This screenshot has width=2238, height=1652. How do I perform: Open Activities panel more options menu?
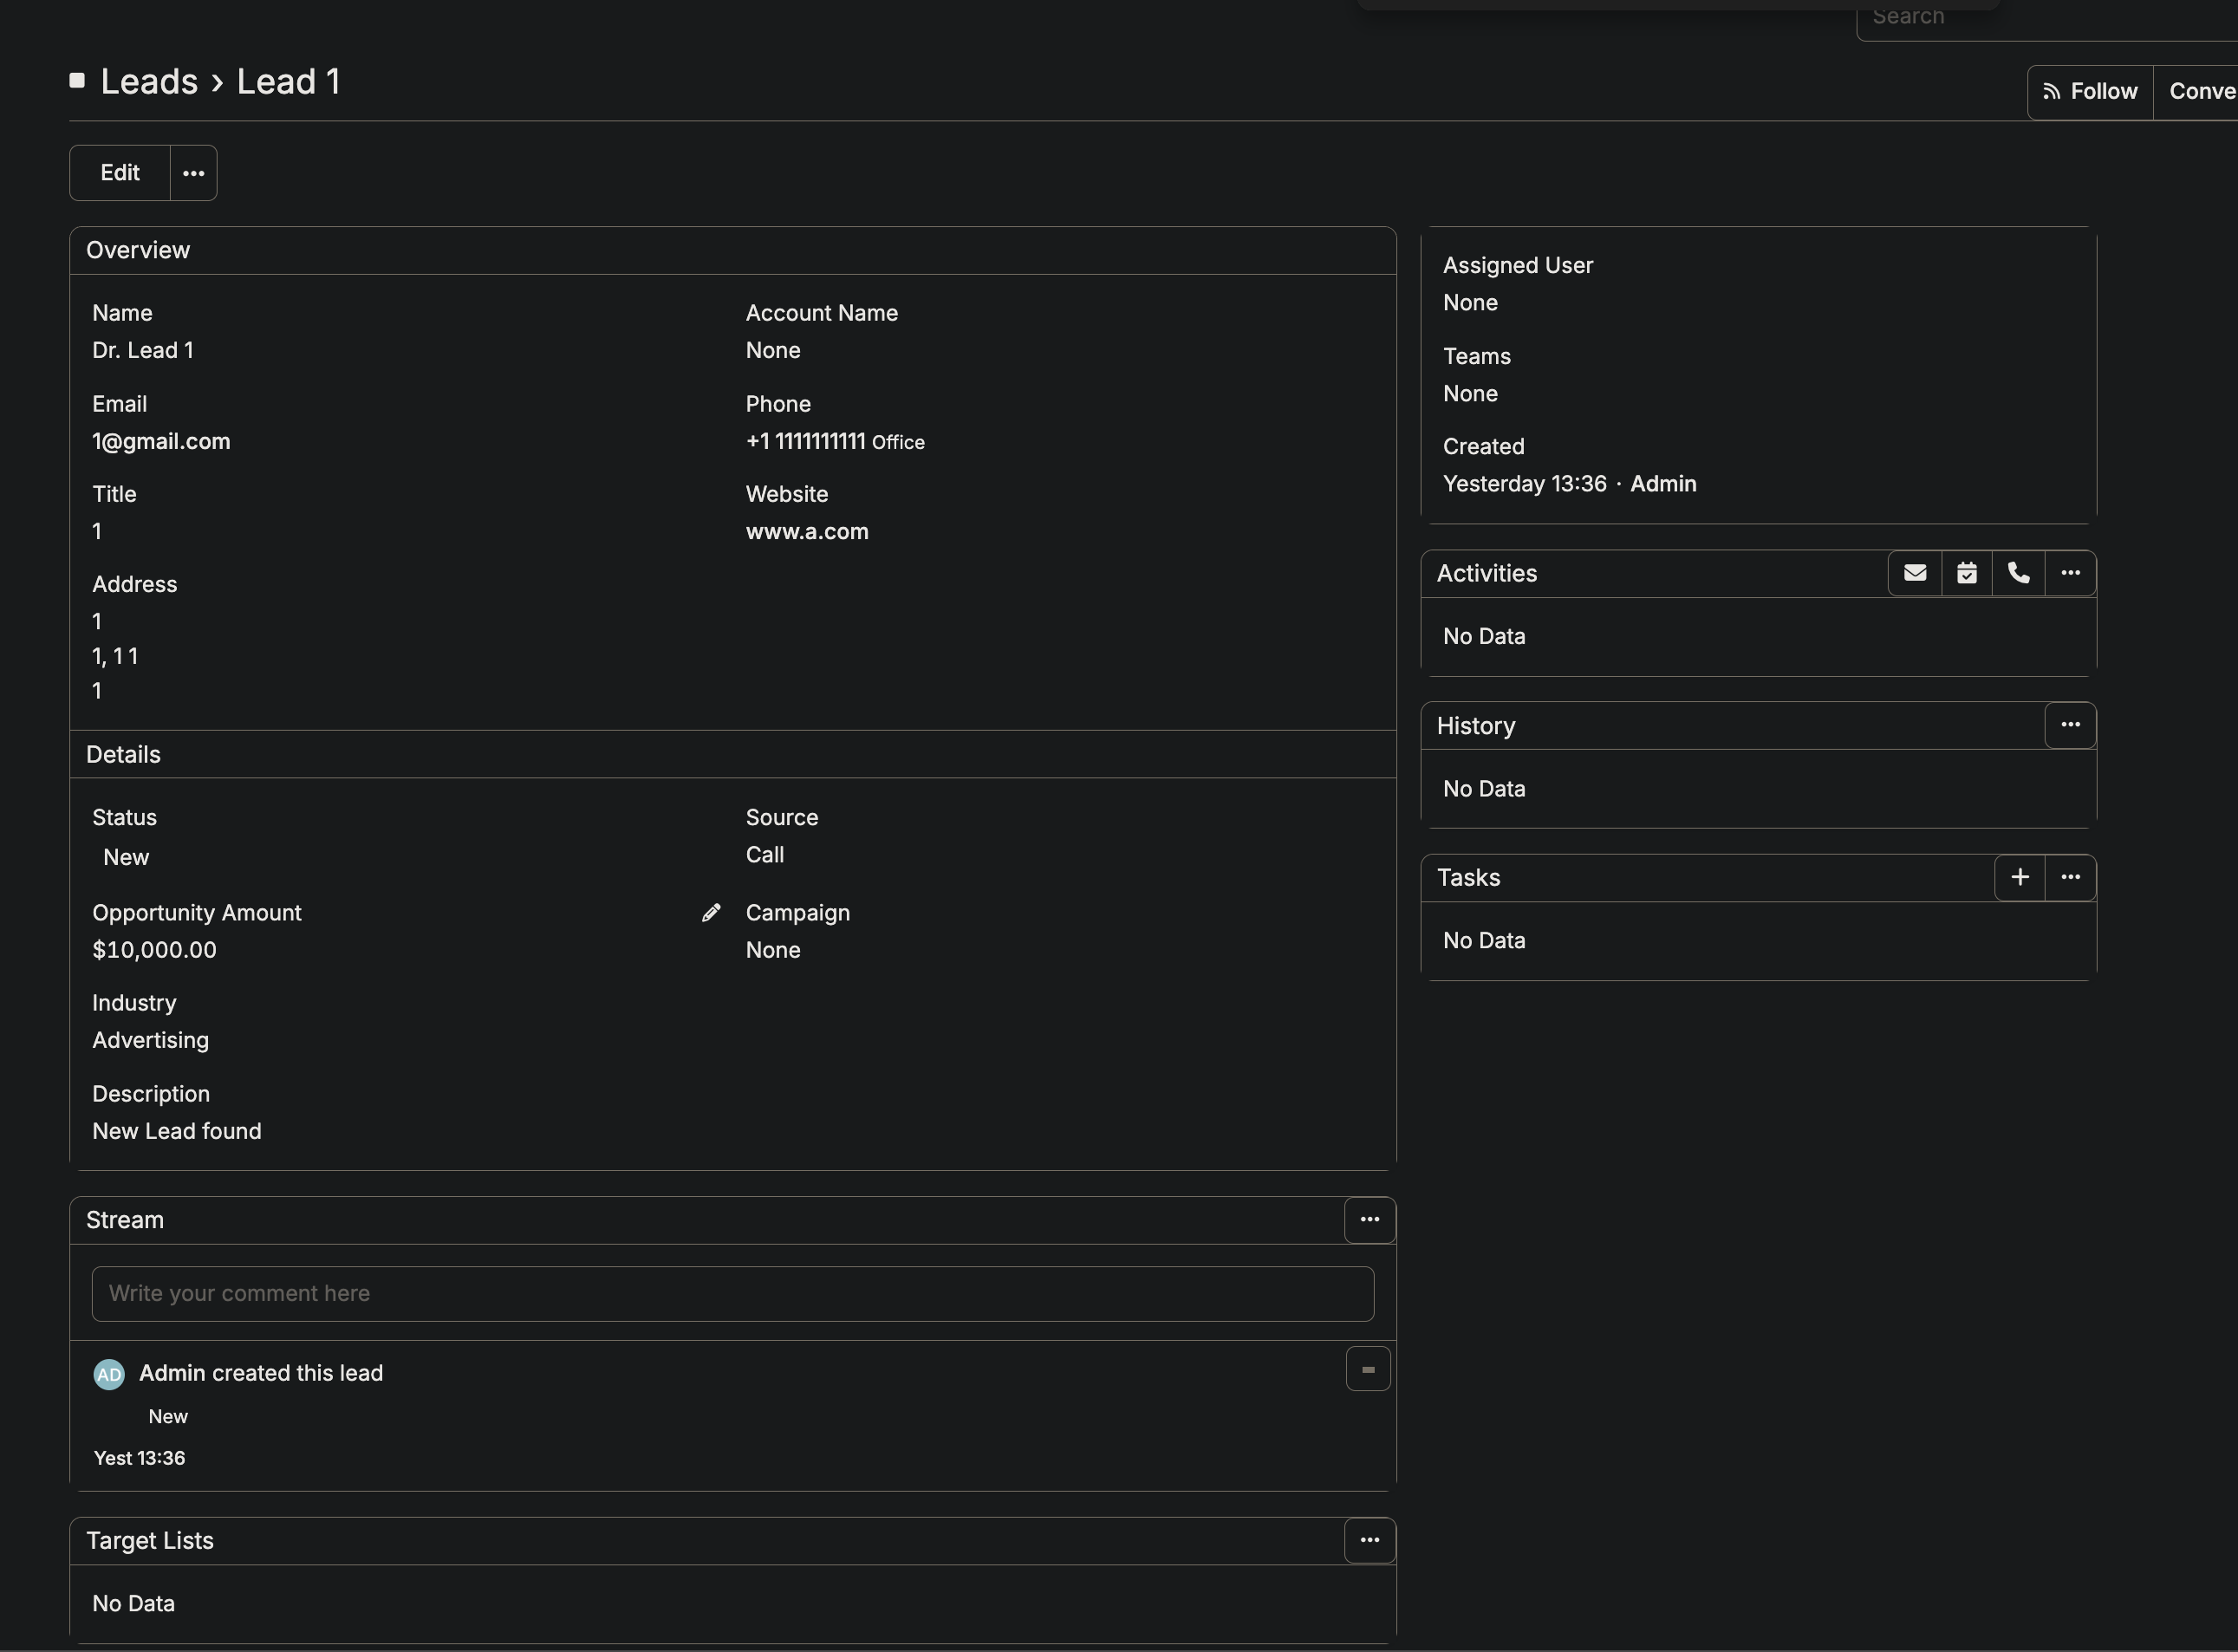tap(2070, 573)
